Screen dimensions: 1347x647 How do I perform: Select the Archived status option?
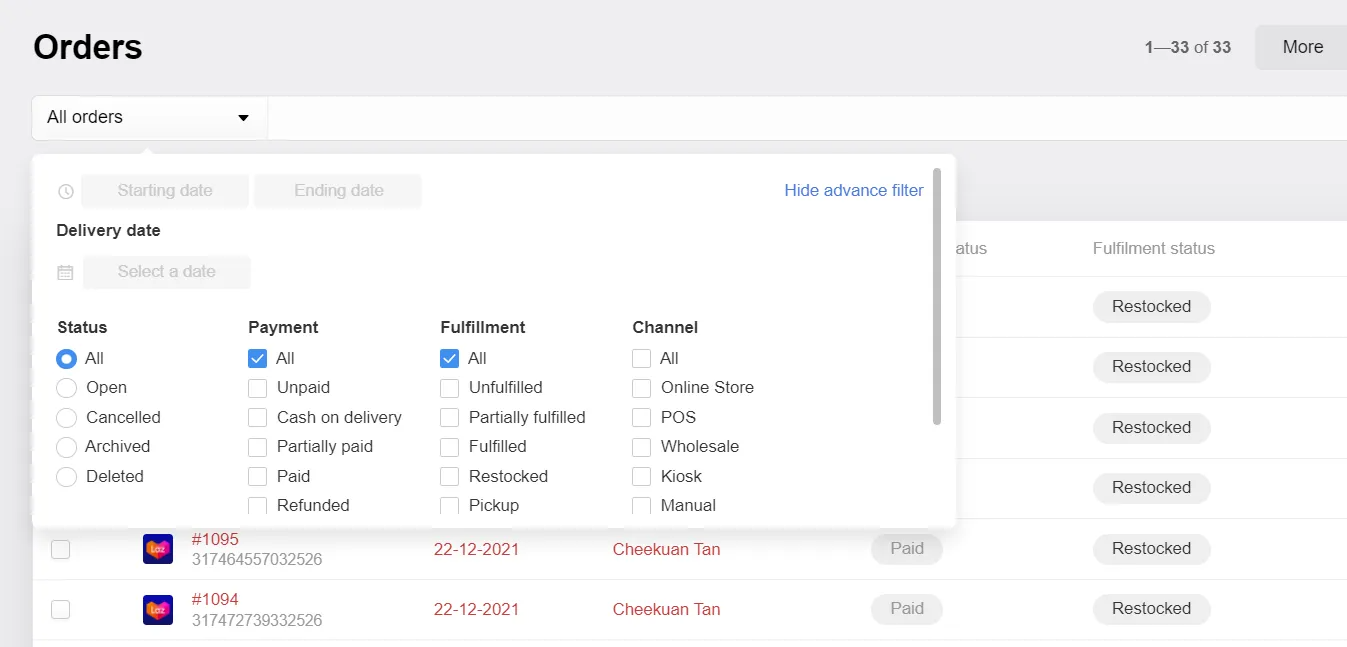coord(66,447)
